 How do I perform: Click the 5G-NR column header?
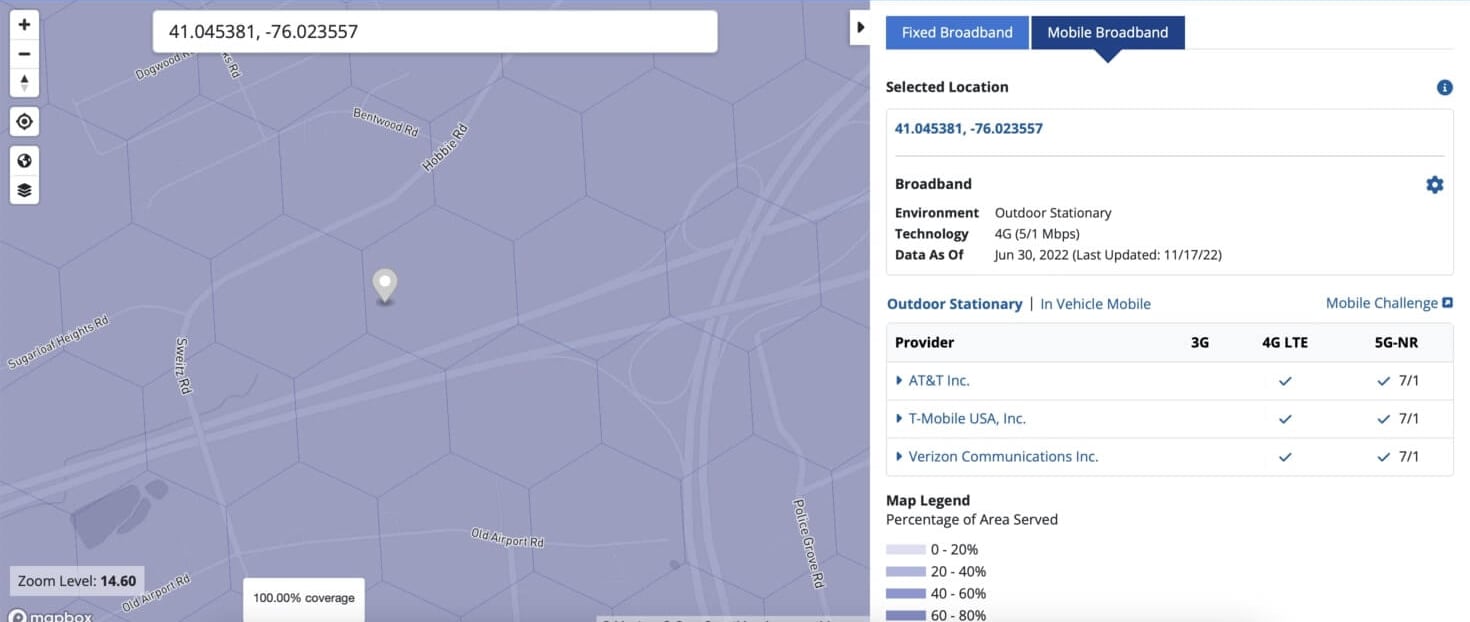tap(1396, 343)
